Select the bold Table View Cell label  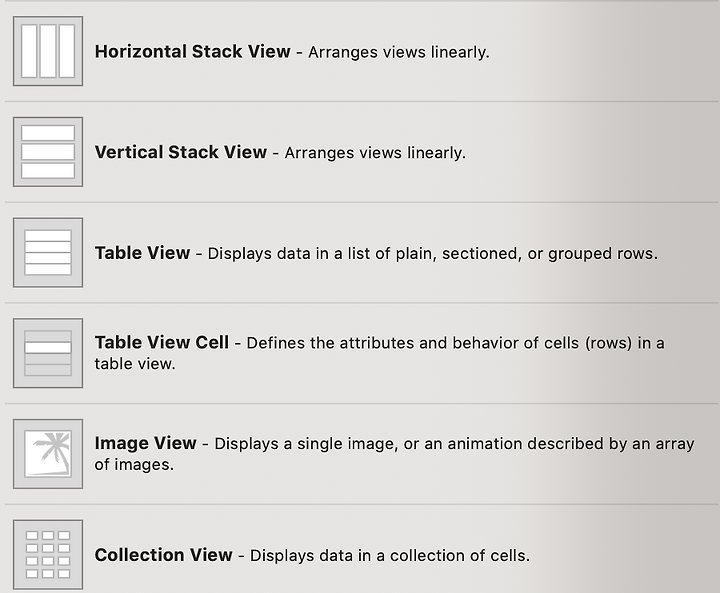click(162, 342)
